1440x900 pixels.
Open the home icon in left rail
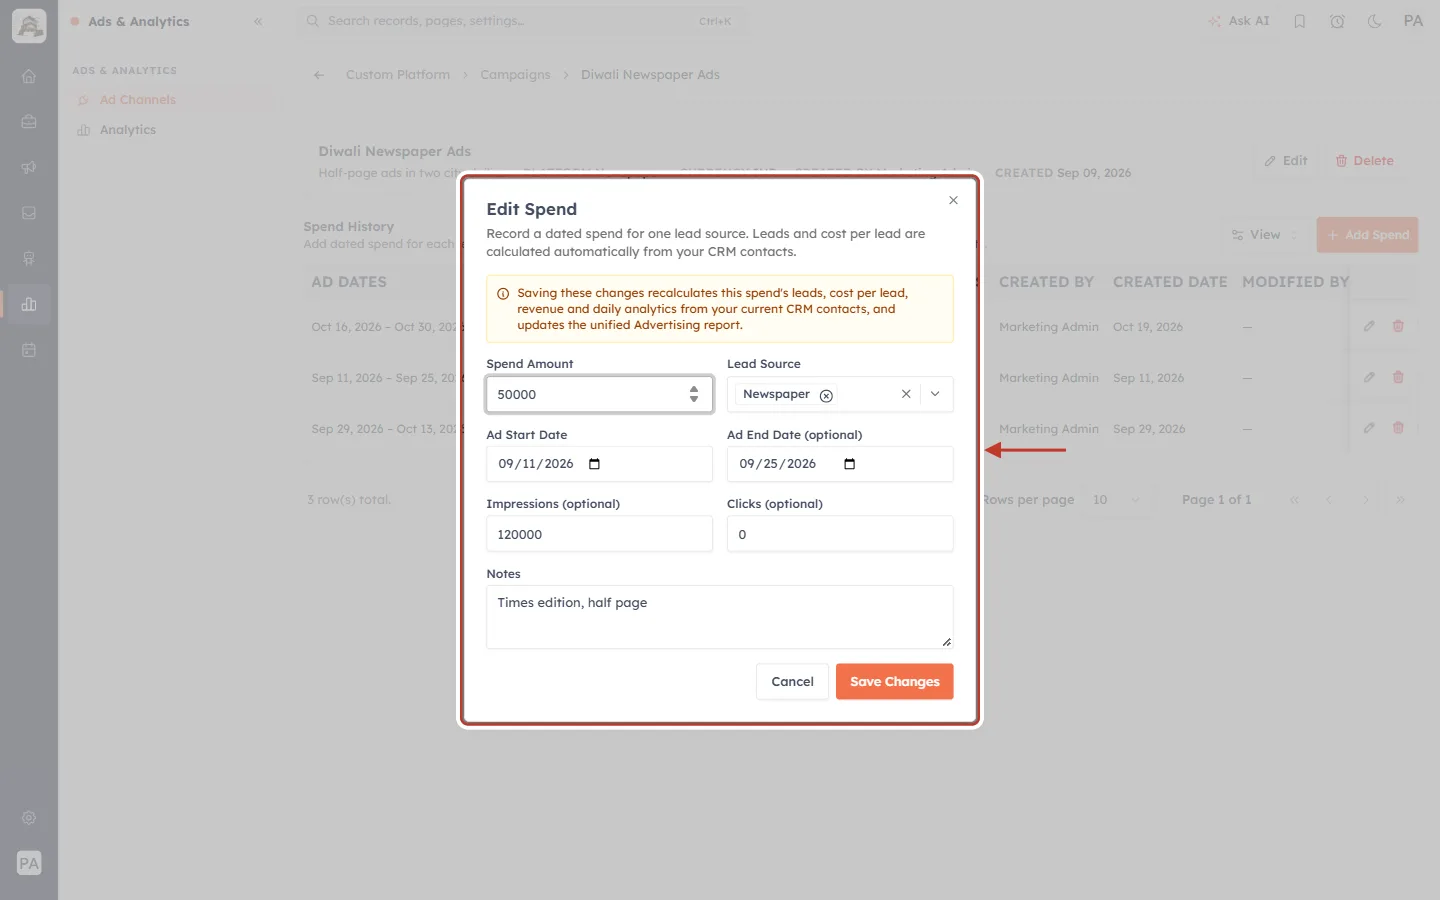tap(29, 76)
